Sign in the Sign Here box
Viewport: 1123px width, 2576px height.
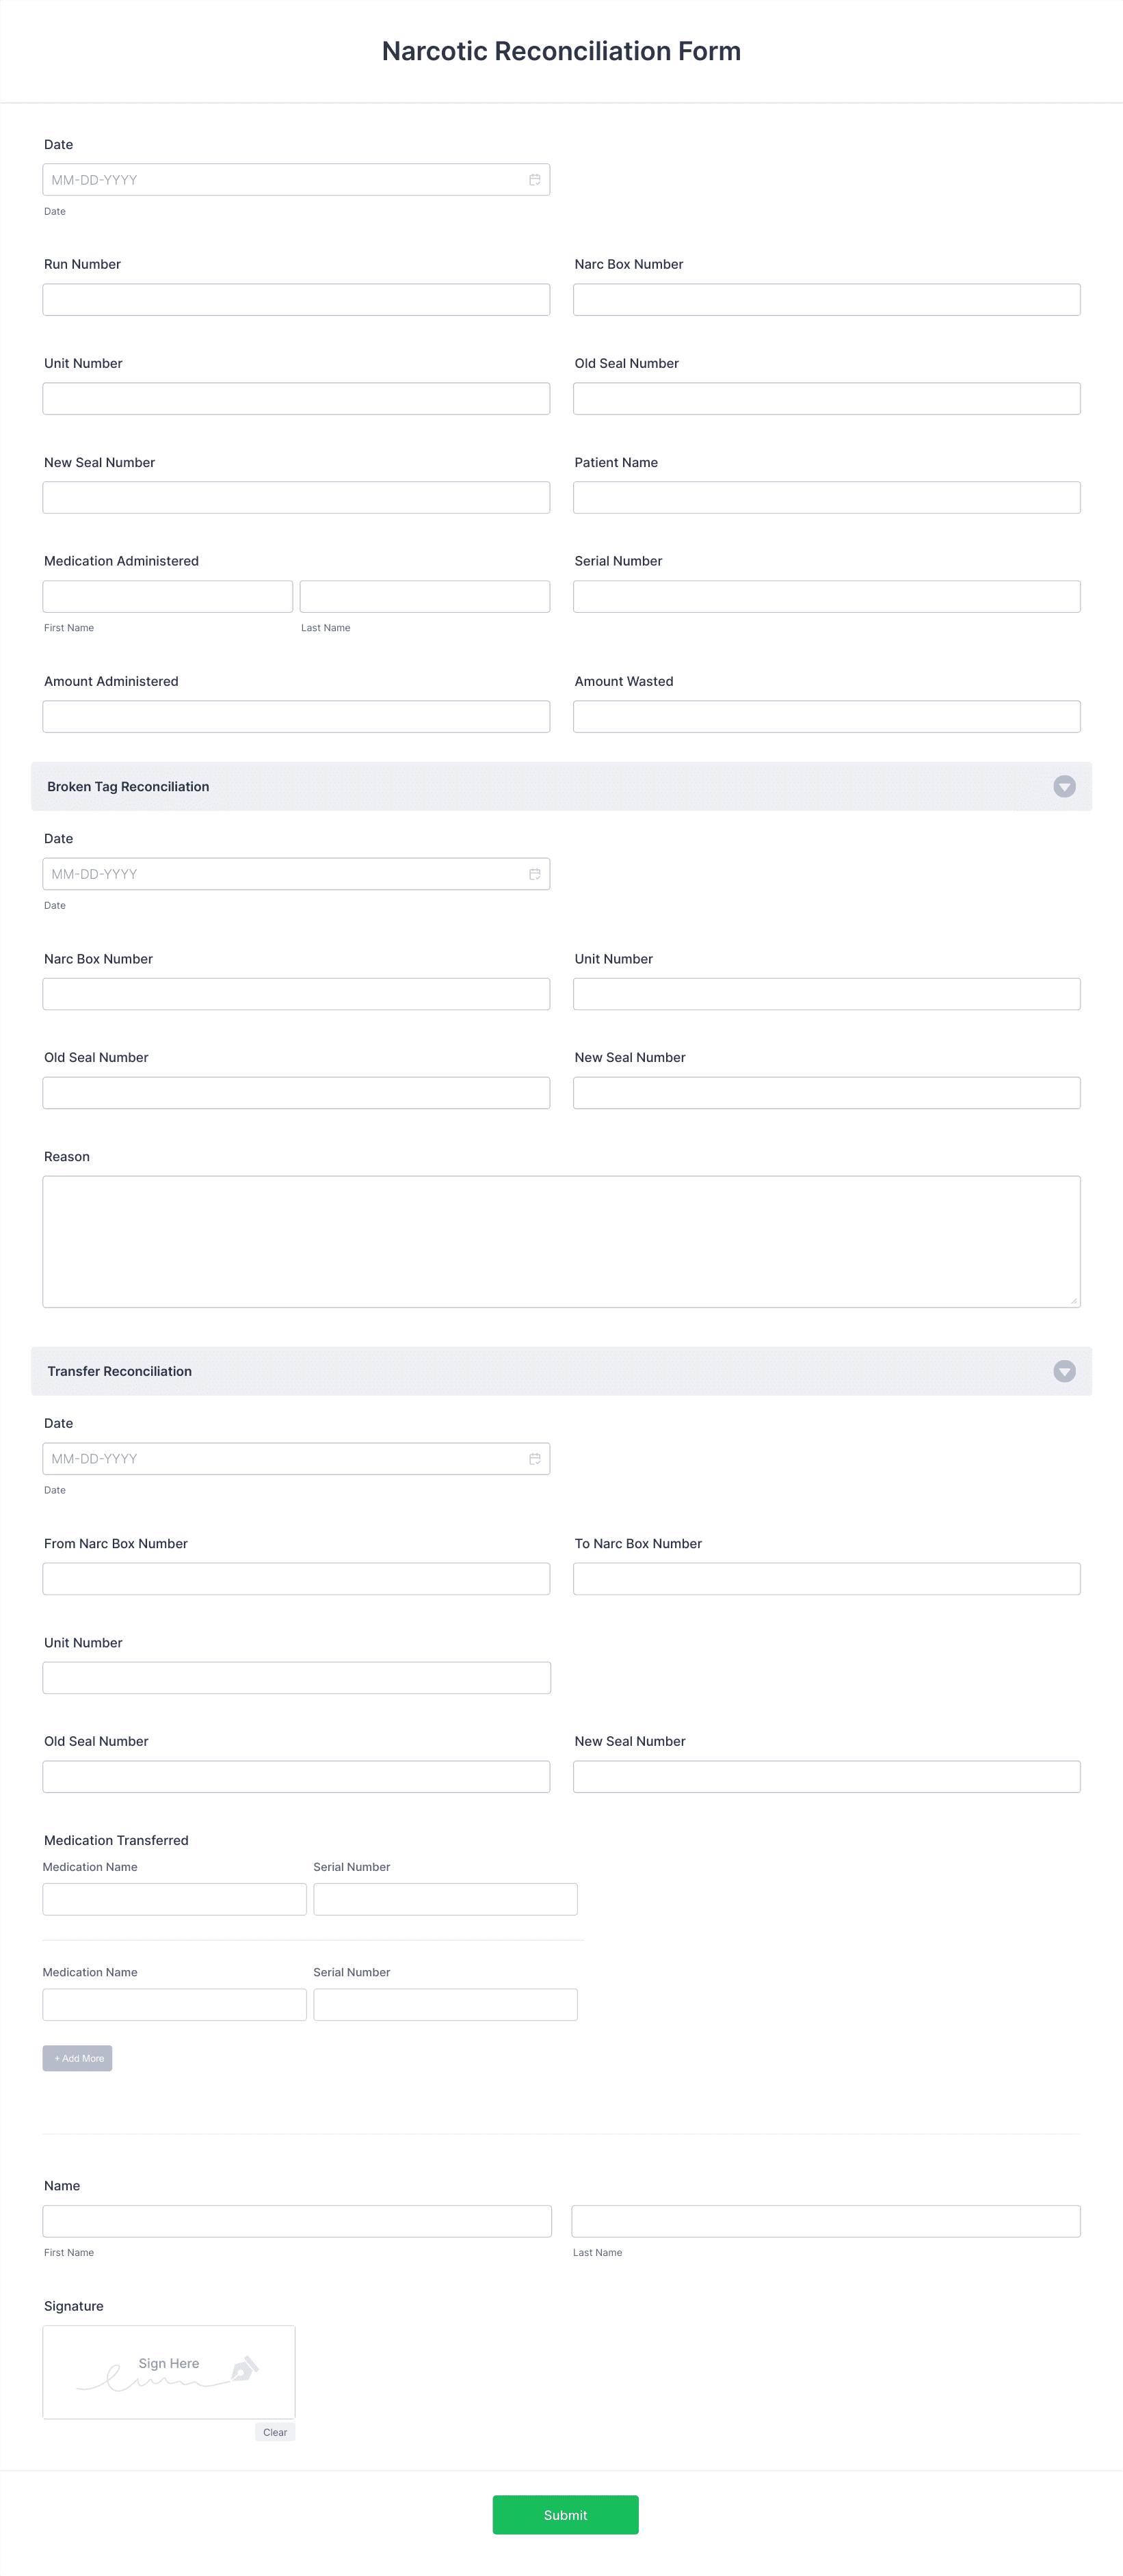pyautogui.click(x=169, y=2372)
